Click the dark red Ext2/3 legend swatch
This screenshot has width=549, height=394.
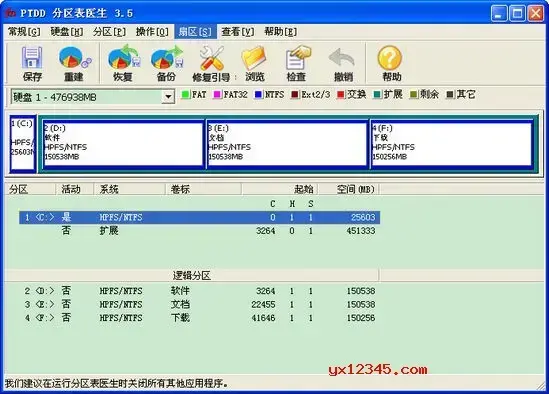click(x=295, y=95)
